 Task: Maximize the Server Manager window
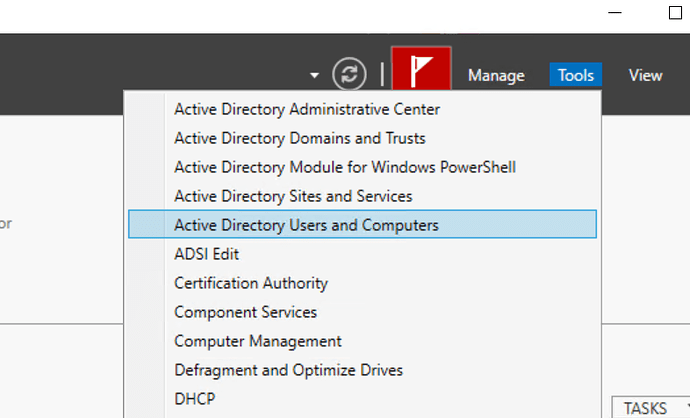tap(674, 13)
